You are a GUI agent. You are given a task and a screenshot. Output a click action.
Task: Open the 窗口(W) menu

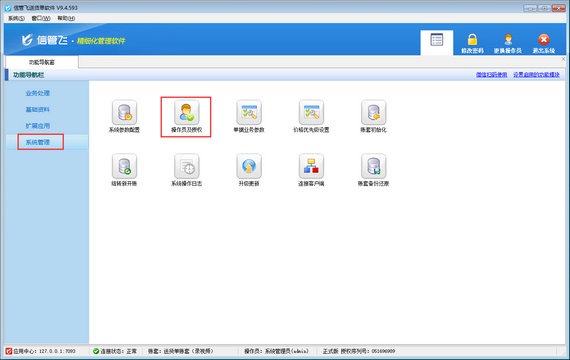pos(41,18)
